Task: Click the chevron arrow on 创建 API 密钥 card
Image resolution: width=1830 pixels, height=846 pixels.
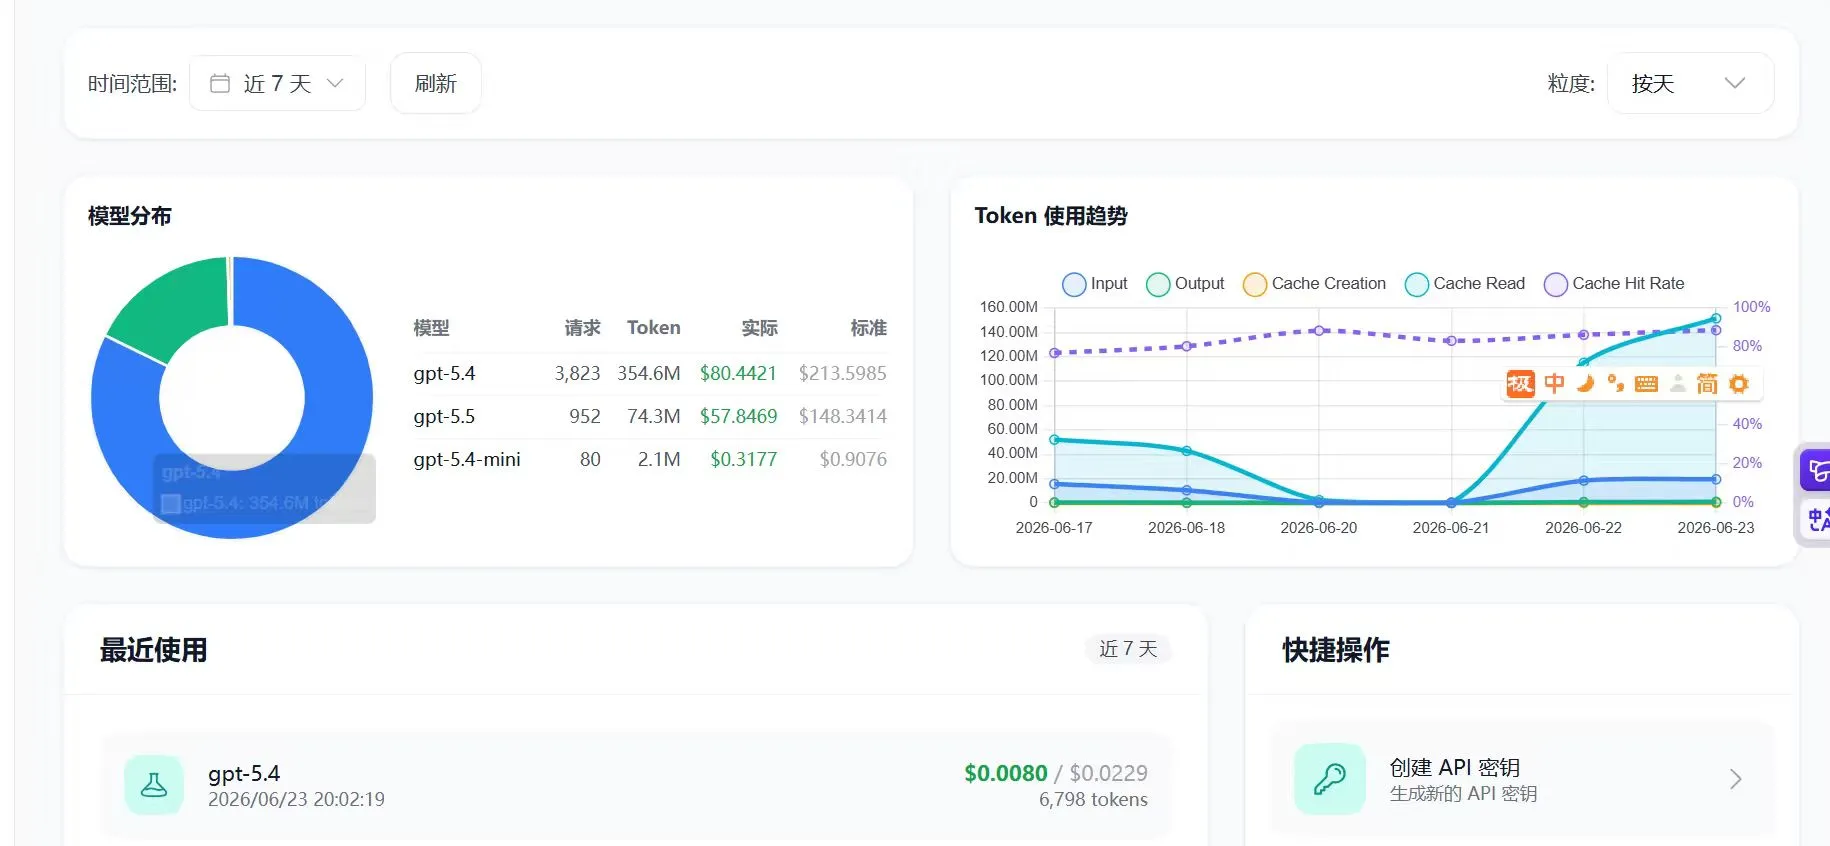Action: [x=1736, y=779]
